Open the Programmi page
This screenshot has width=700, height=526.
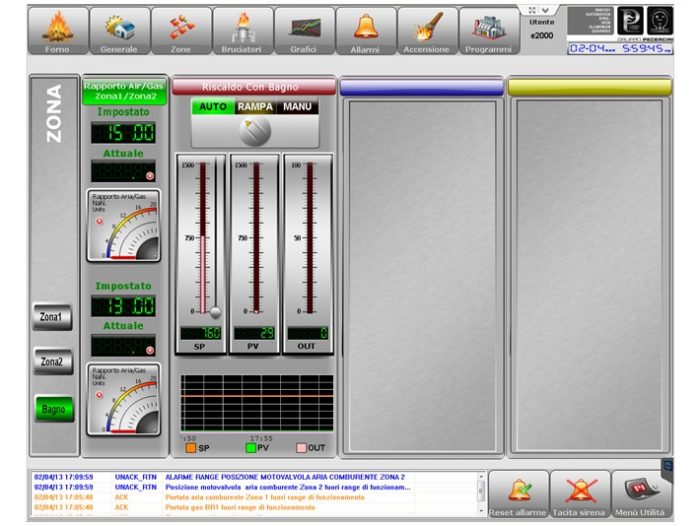pos(488,30)
